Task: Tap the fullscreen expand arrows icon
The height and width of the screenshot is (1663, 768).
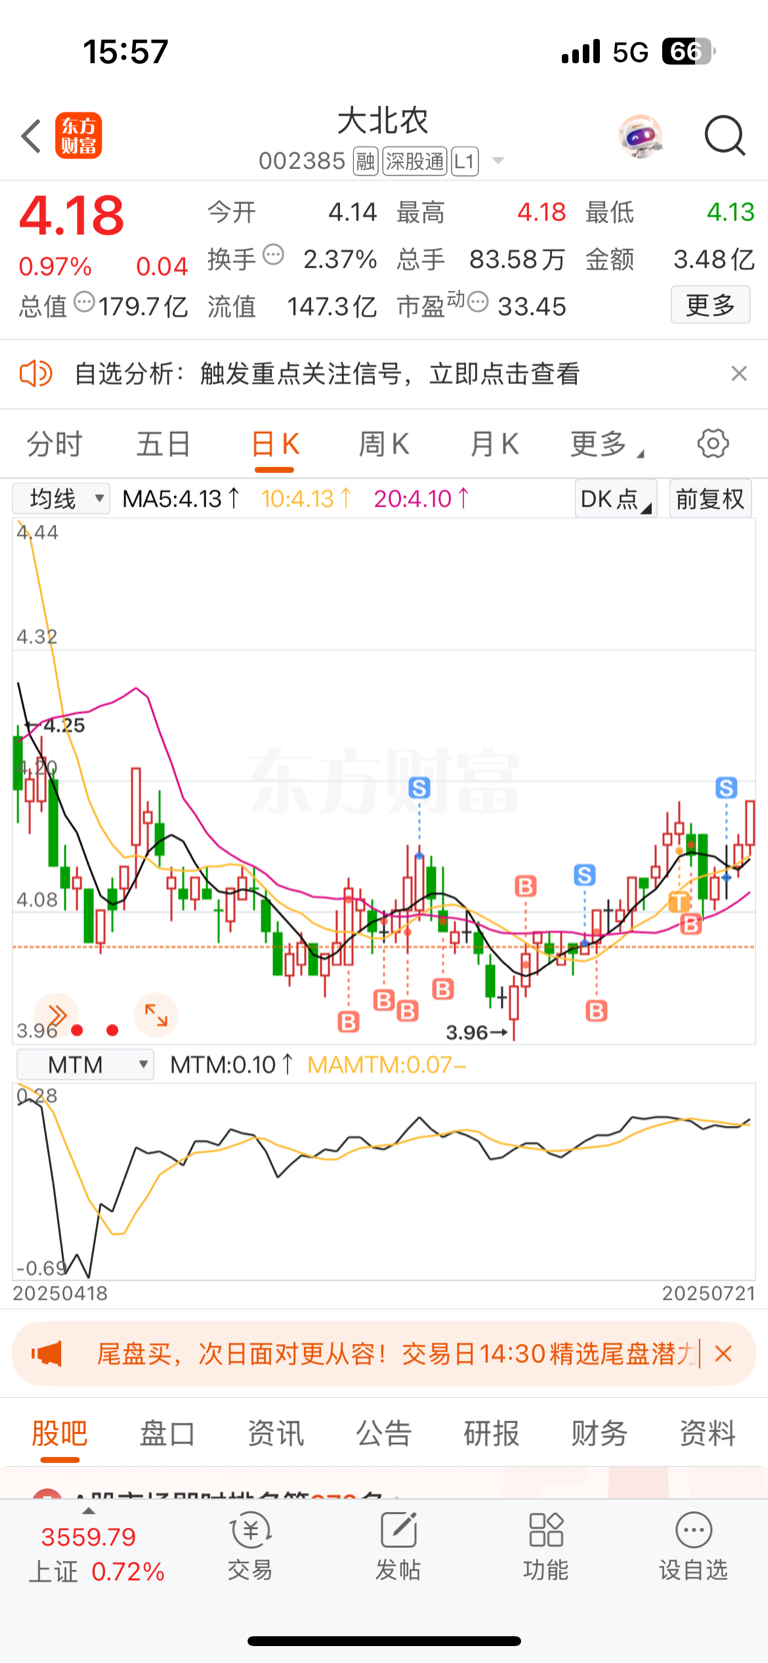Action: click(156, 1015)
